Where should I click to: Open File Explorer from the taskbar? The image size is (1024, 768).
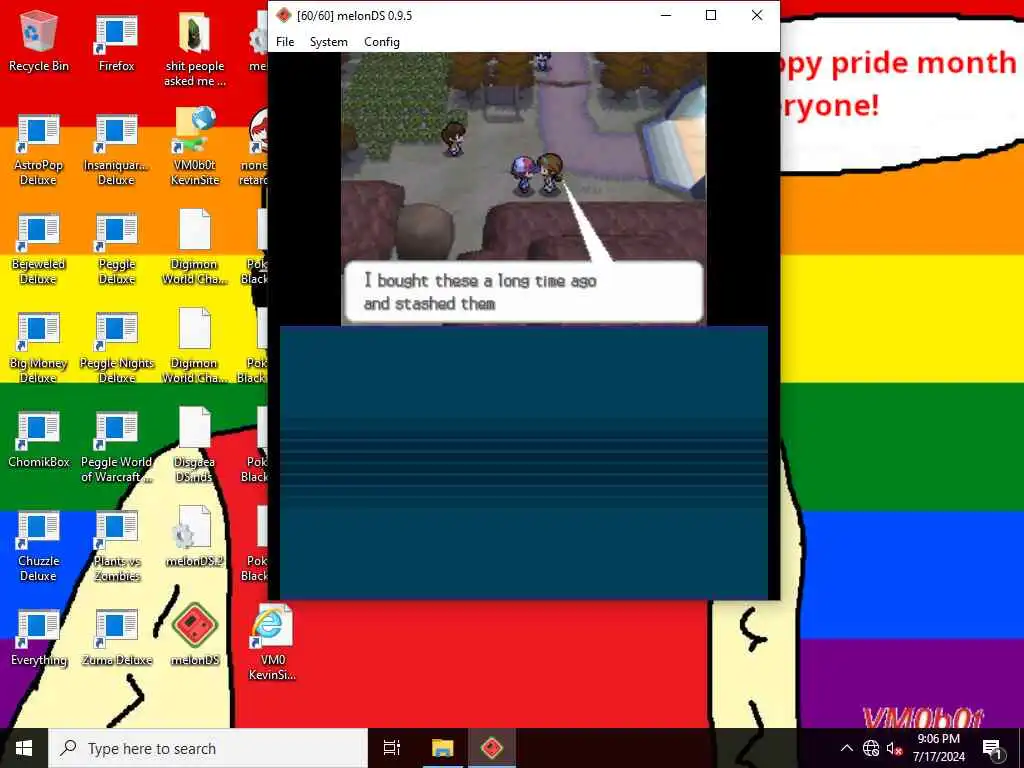pos(442,748)
